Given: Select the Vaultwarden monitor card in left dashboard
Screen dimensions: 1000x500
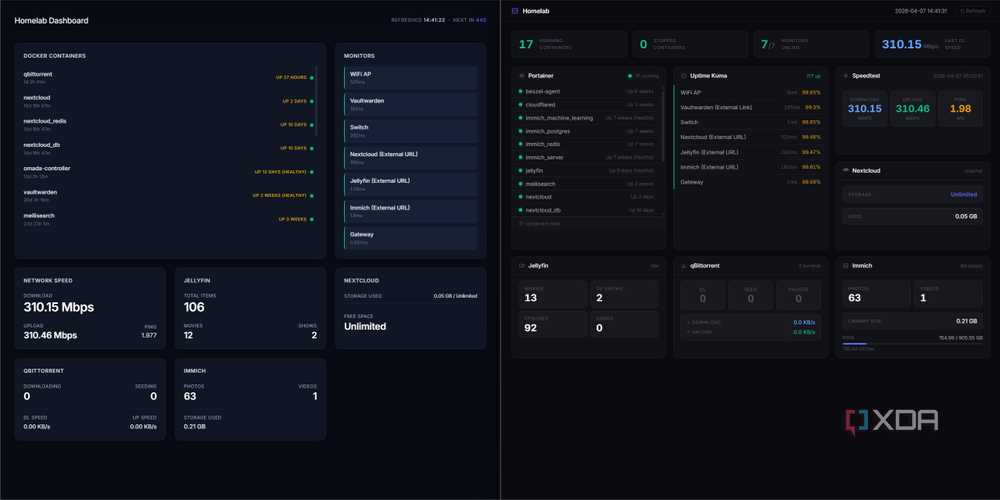Looking at the screenshot, I should pyautogui.click(x=410, y=105).
